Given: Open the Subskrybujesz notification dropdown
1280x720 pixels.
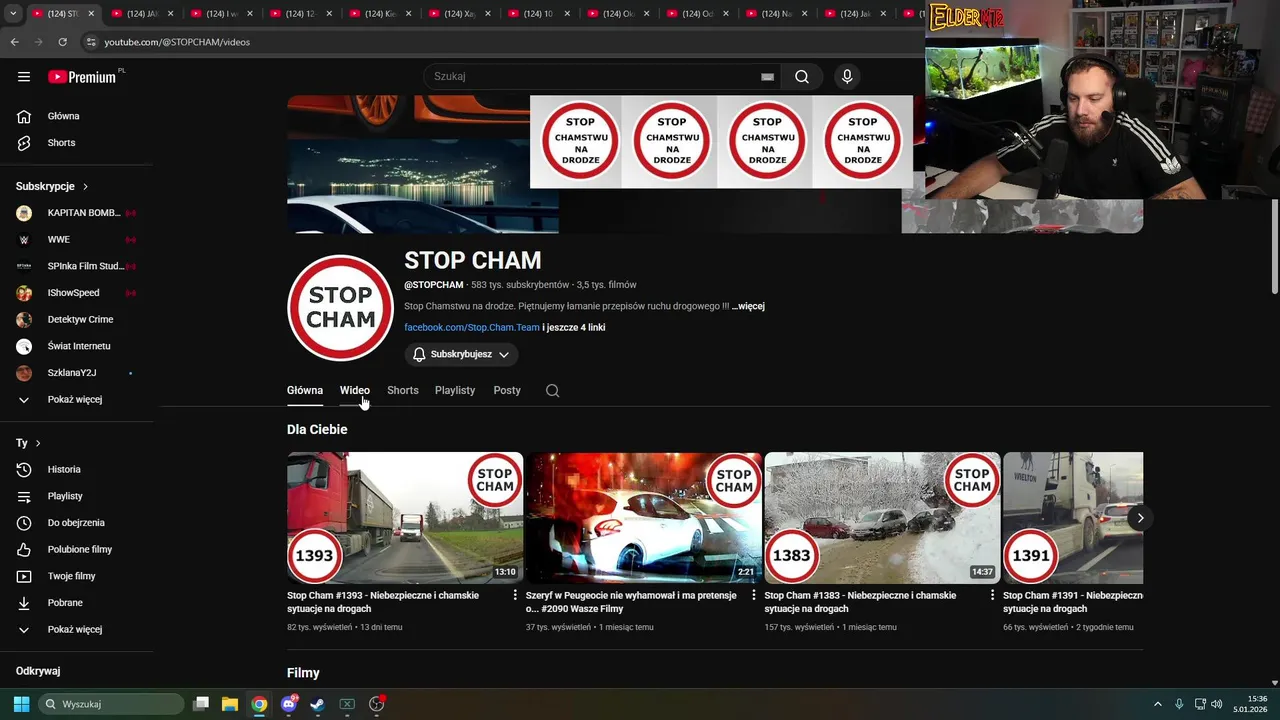Looking at the screenshot, I should point(461,354).
